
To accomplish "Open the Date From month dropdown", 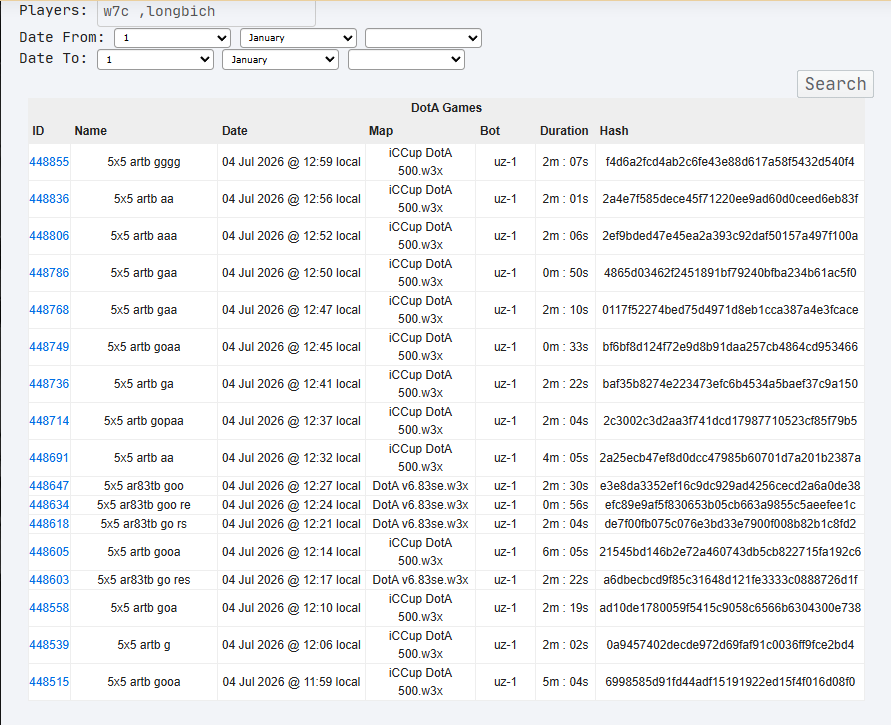I will (x=298, y=38).
